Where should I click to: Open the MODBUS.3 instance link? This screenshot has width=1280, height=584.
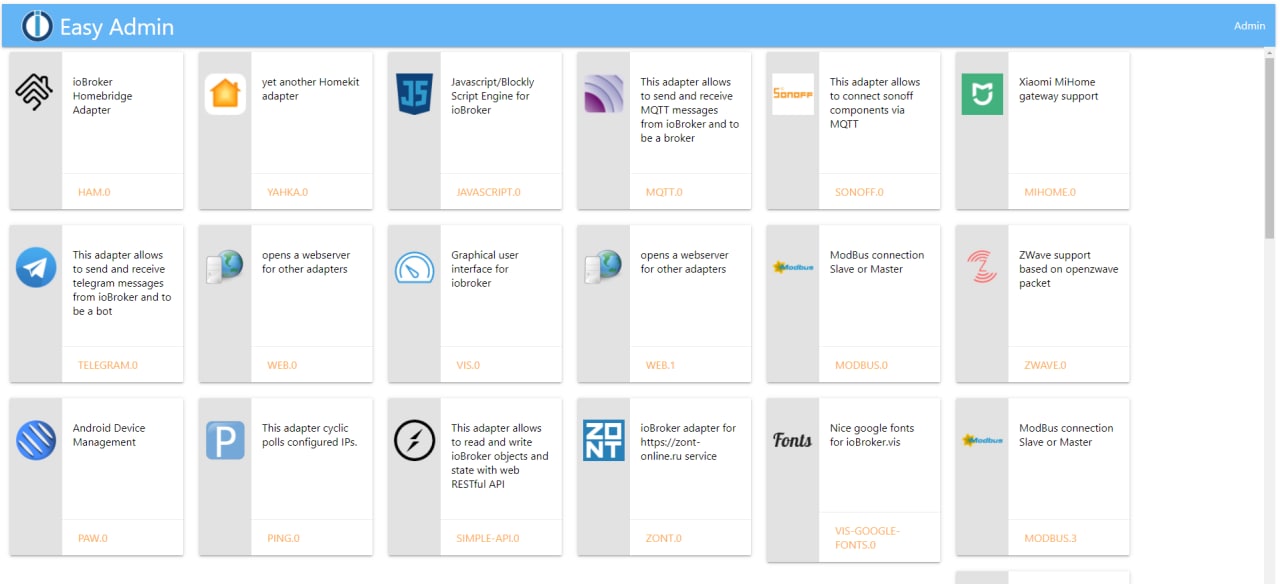[1050, 538]
